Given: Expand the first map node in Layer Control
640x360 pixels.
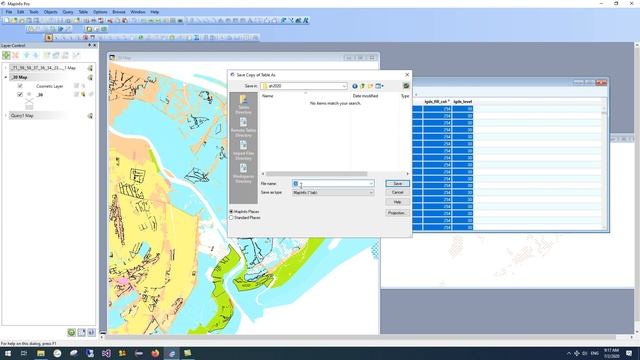Looking at the screenshot, I should [6, 68].
